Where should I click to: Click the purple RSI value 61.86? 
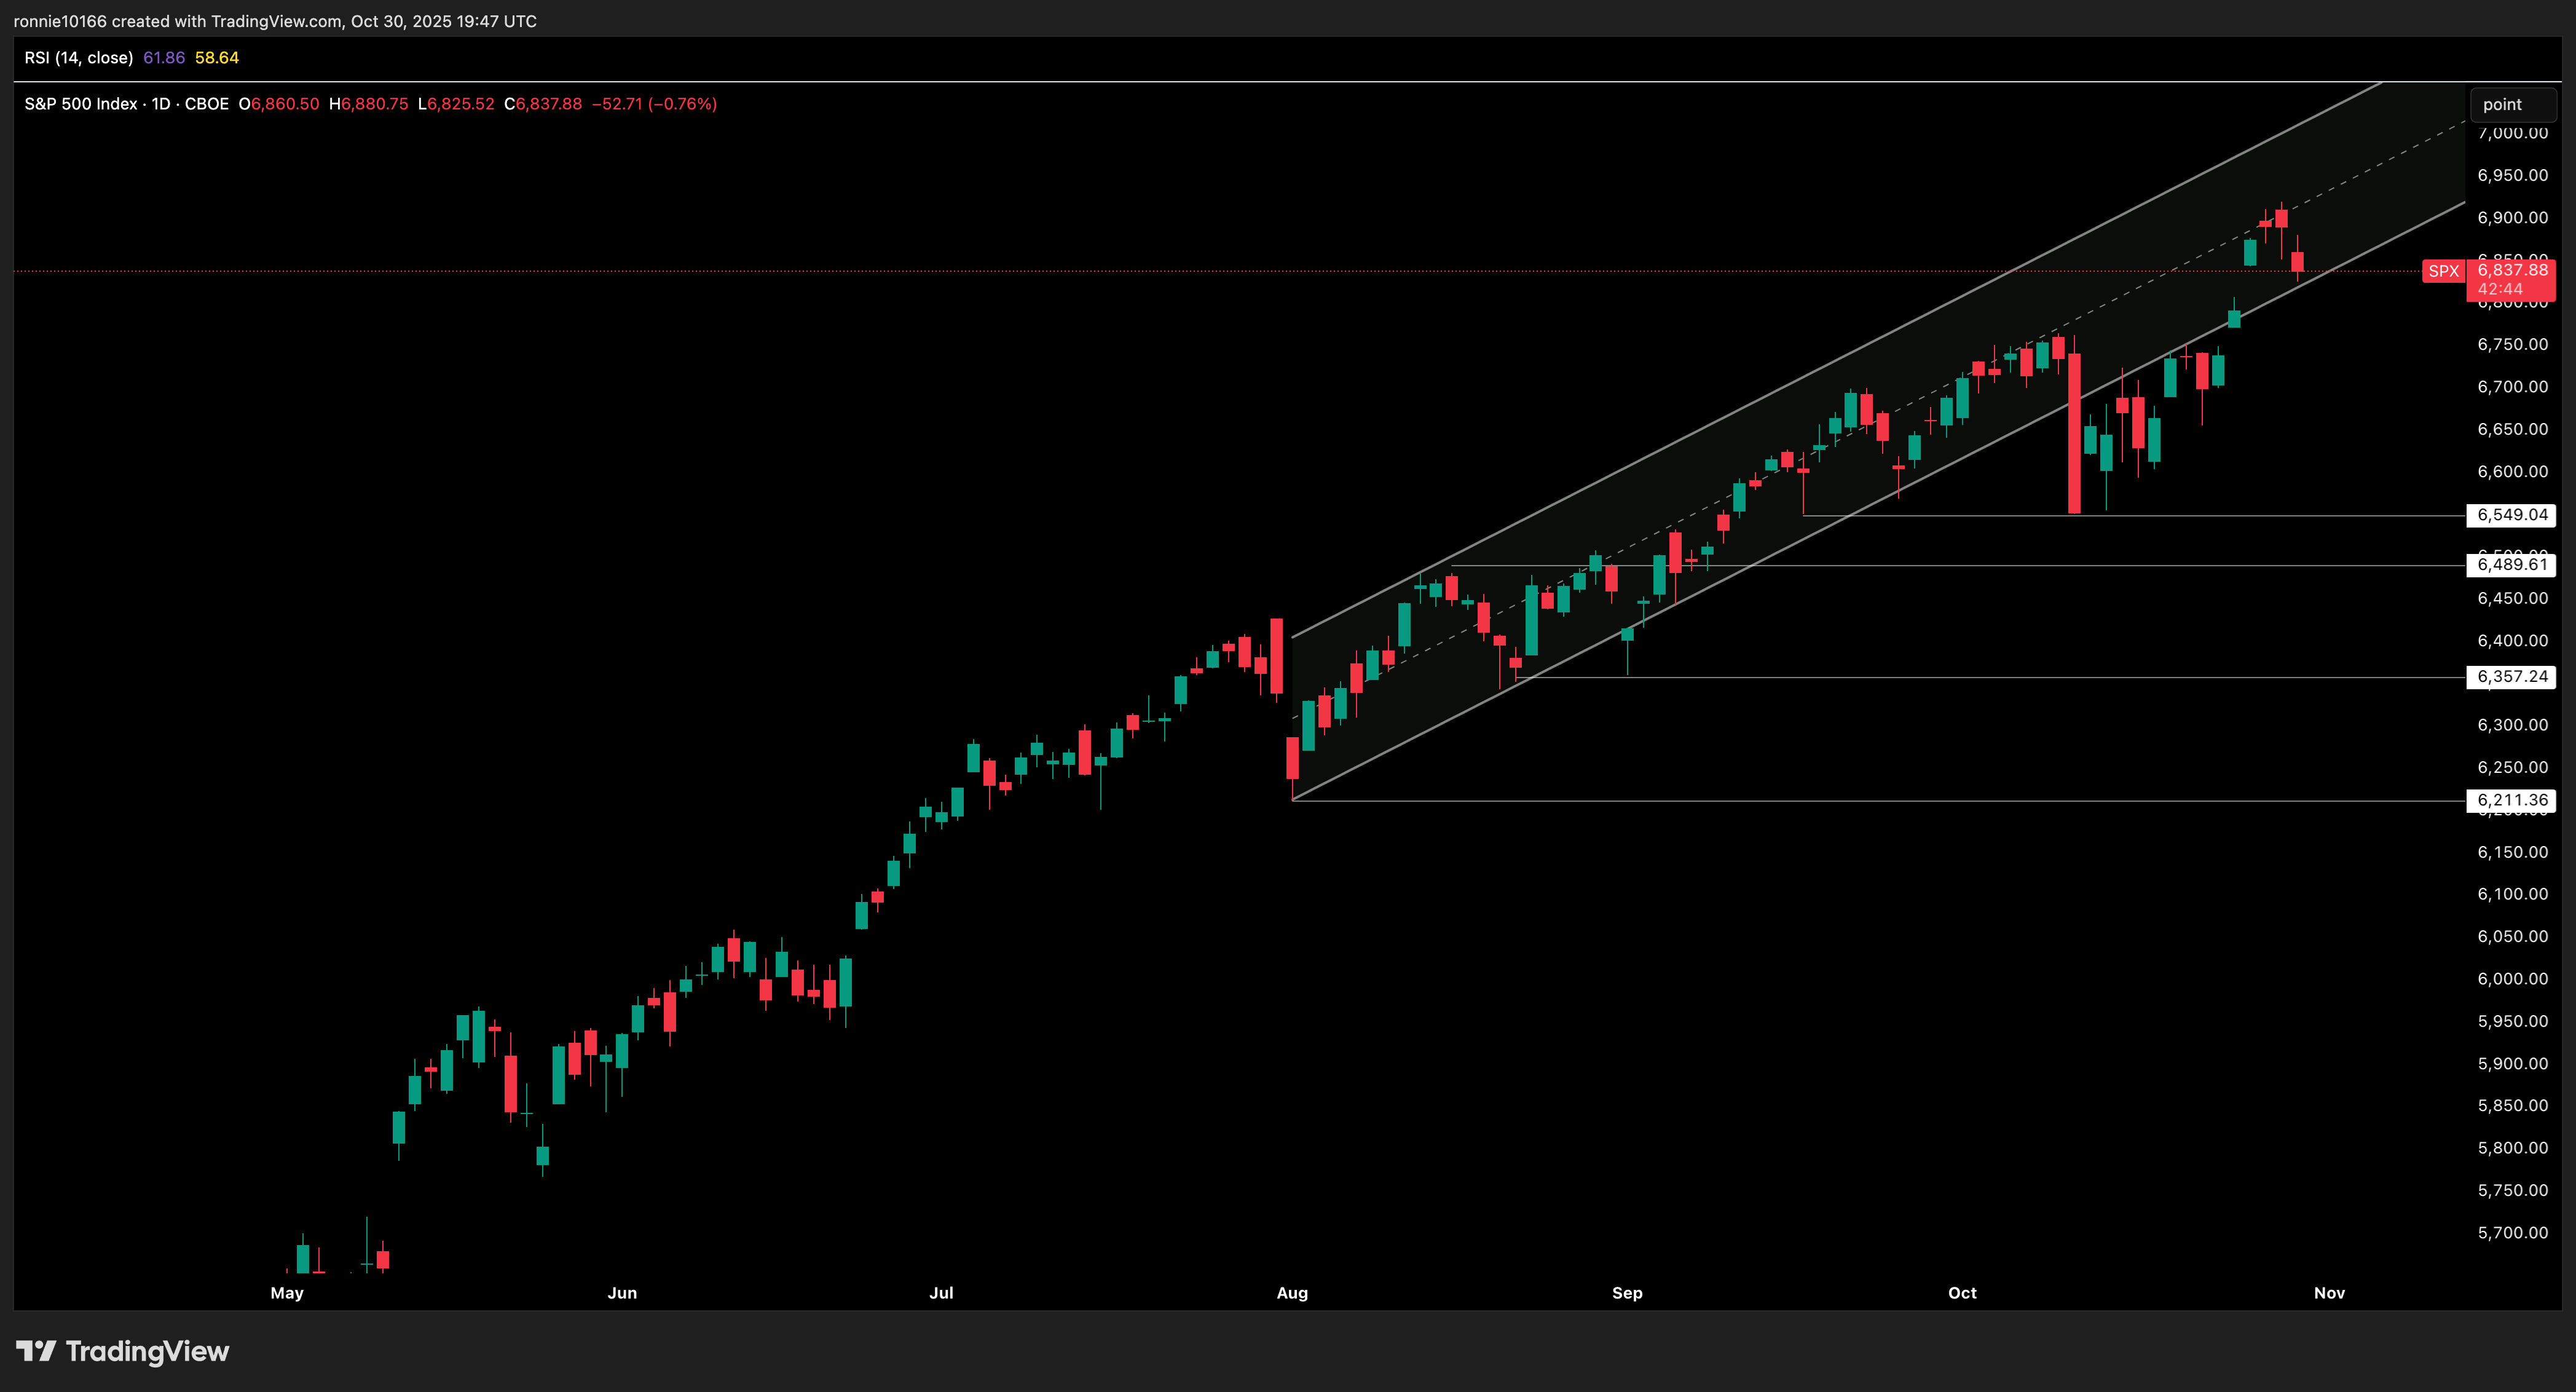[164, 58]
